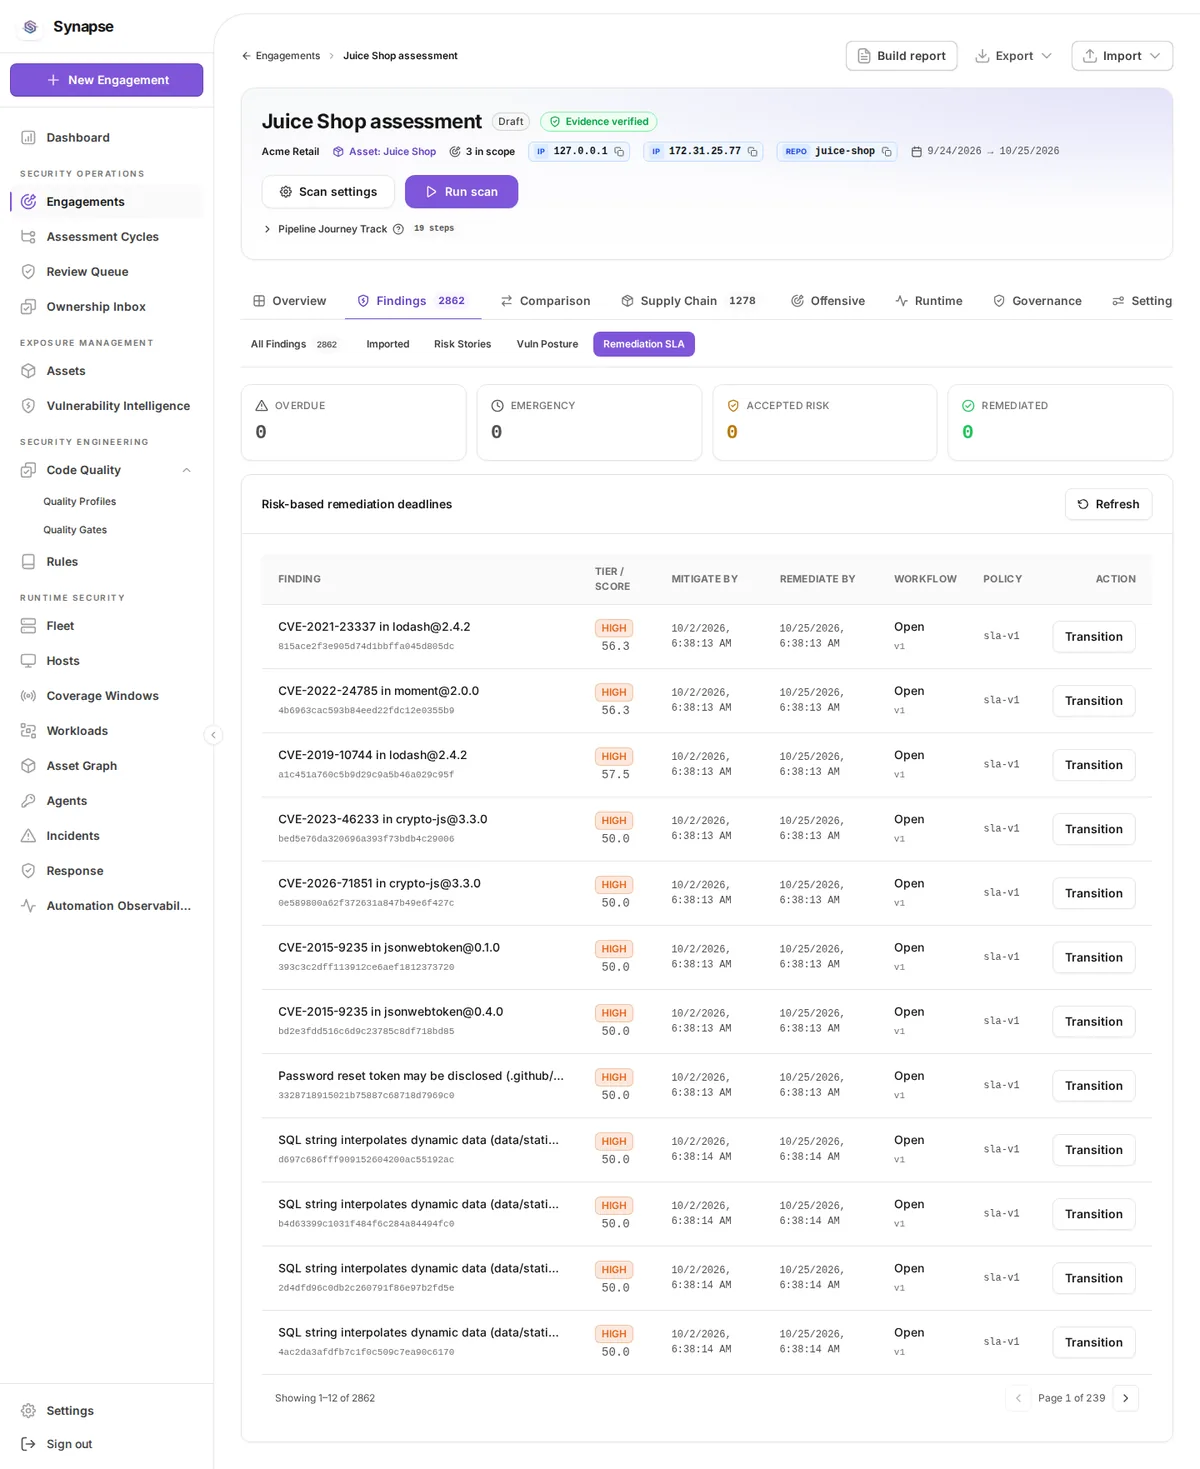This screenshot has height=1469, width=1200.
Task: Select the Risk Stories sub-tab
Action: point(462,344)
